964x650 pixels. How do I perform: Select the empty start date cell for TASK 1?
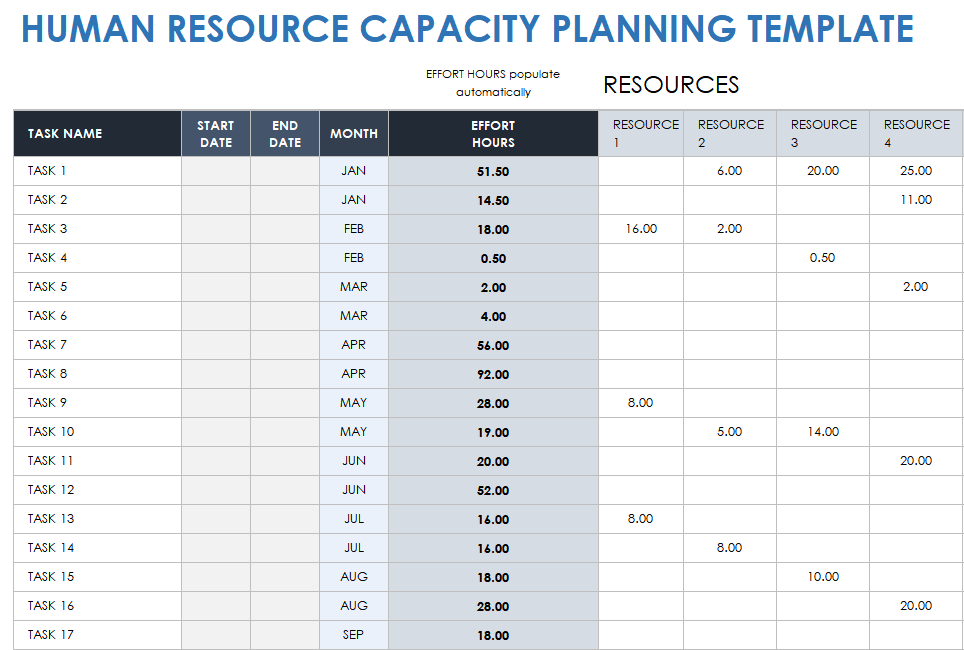215,171
